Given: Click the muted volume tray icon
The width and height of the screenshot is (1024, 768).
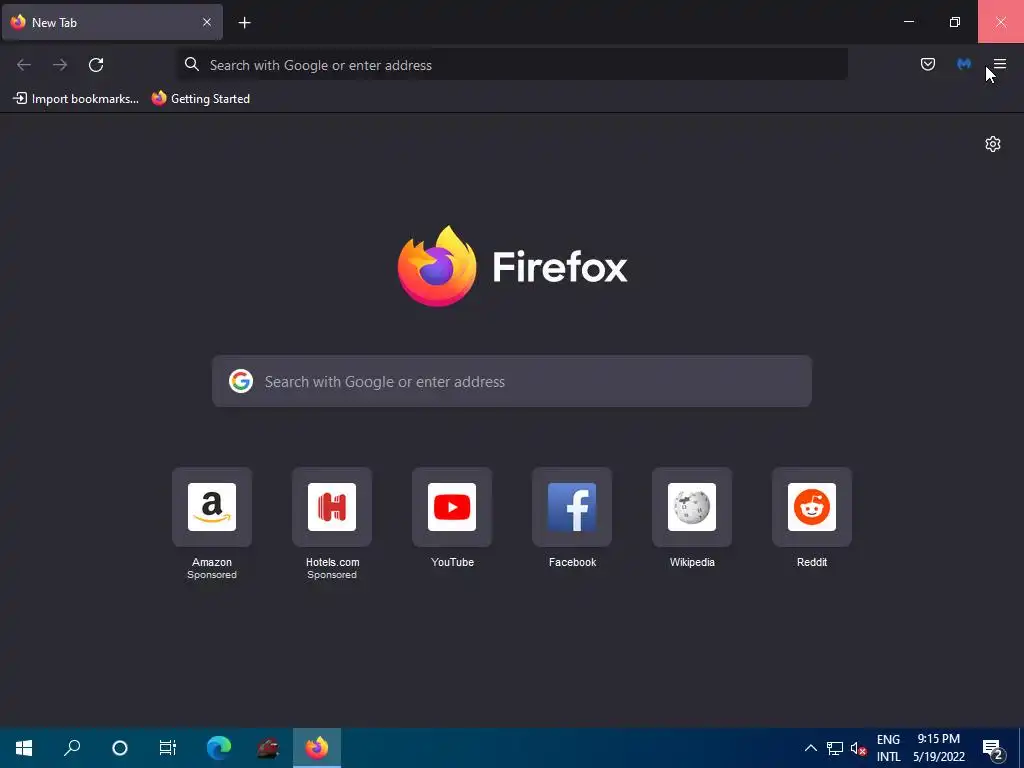Looking at the screenshot, I should [x=857, y=748].
